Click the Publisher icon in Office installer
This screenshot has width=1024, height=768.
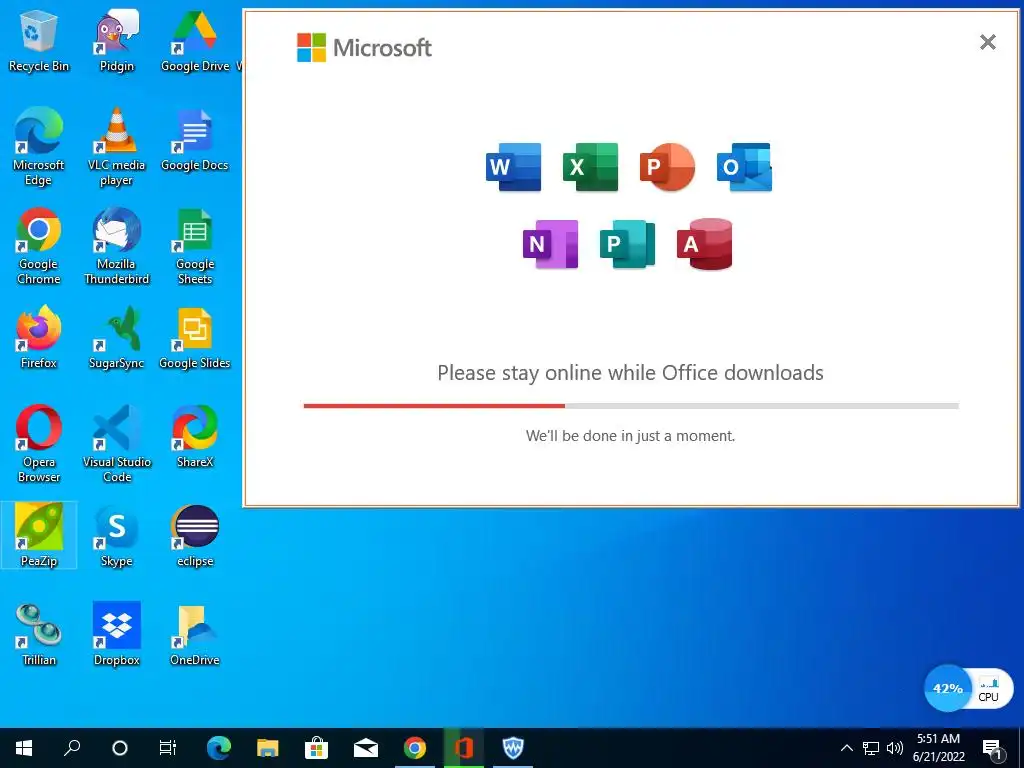(628, 244)
